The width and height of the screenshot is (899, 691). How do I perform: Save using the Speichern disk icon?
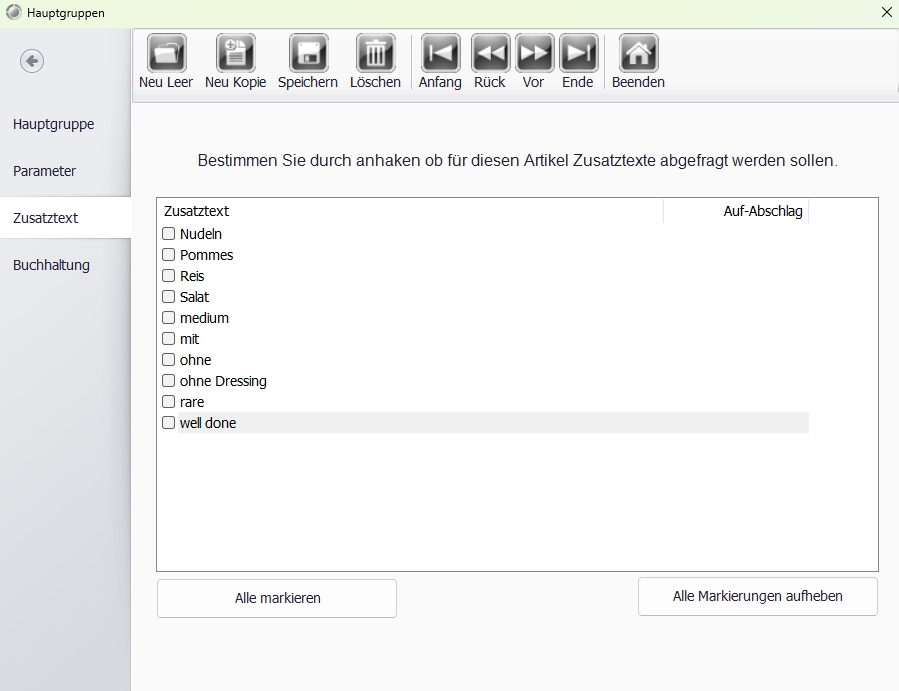(308, 53)
